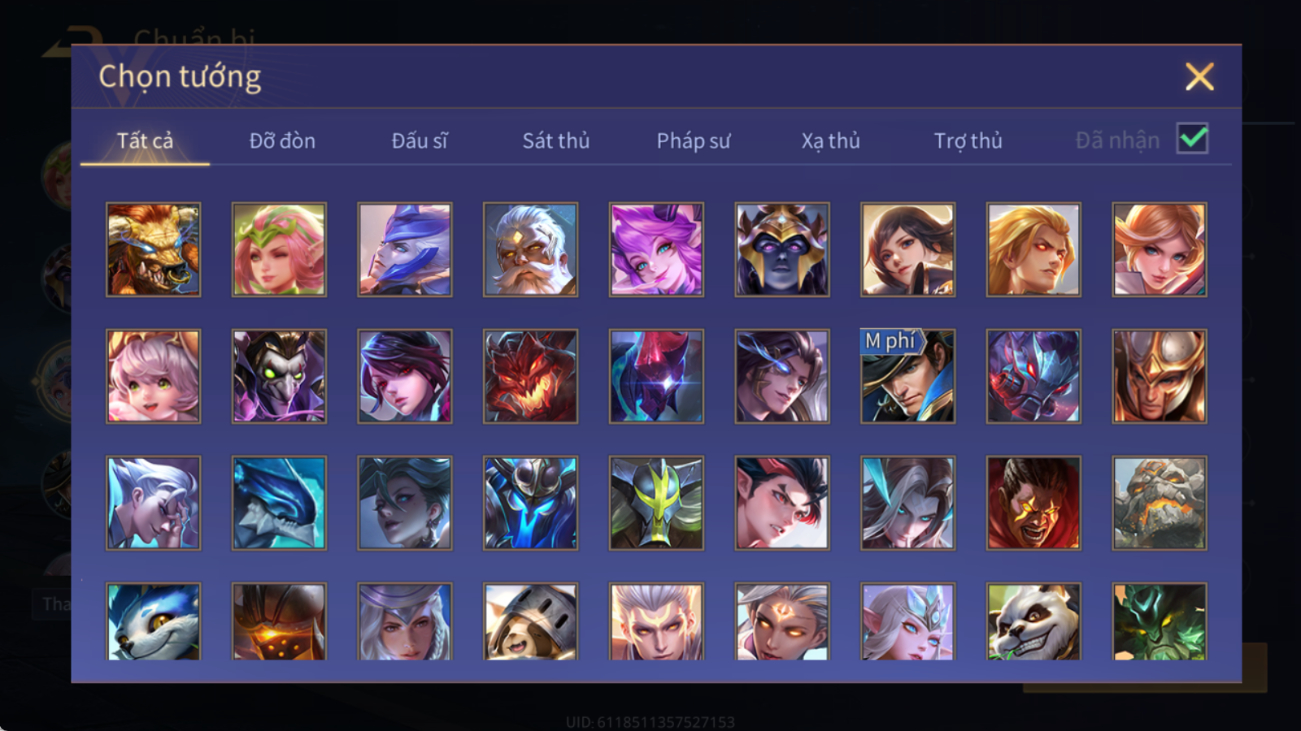Select the golden lion beast hero portrait

pyautogui.click(x=153, y=249)
